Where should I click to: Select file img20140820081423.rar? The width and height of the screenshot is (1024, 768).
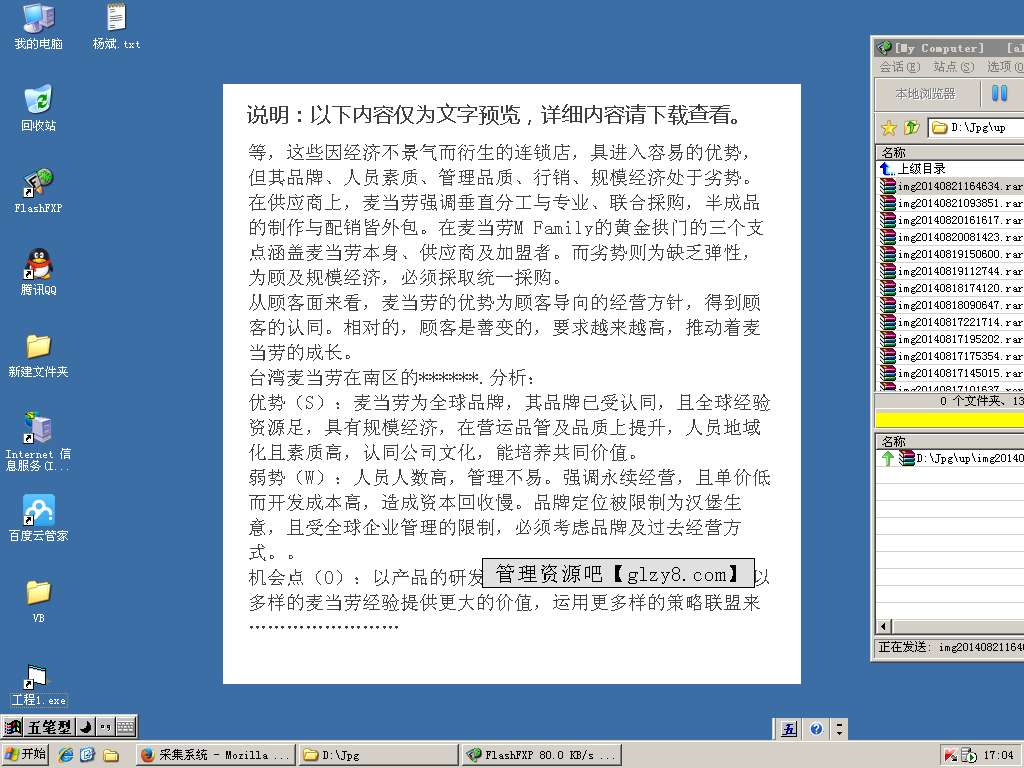[x=950, y=237]
